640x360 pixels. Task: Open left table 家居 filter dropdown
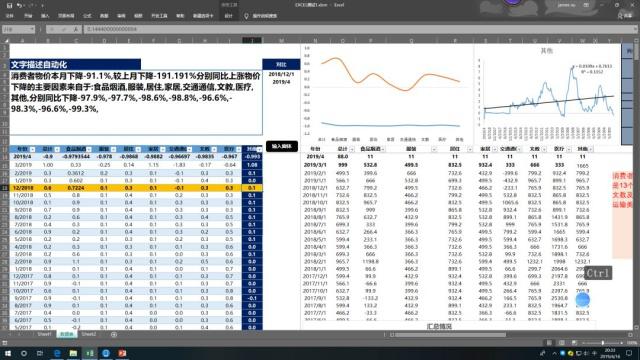[163, 149]
